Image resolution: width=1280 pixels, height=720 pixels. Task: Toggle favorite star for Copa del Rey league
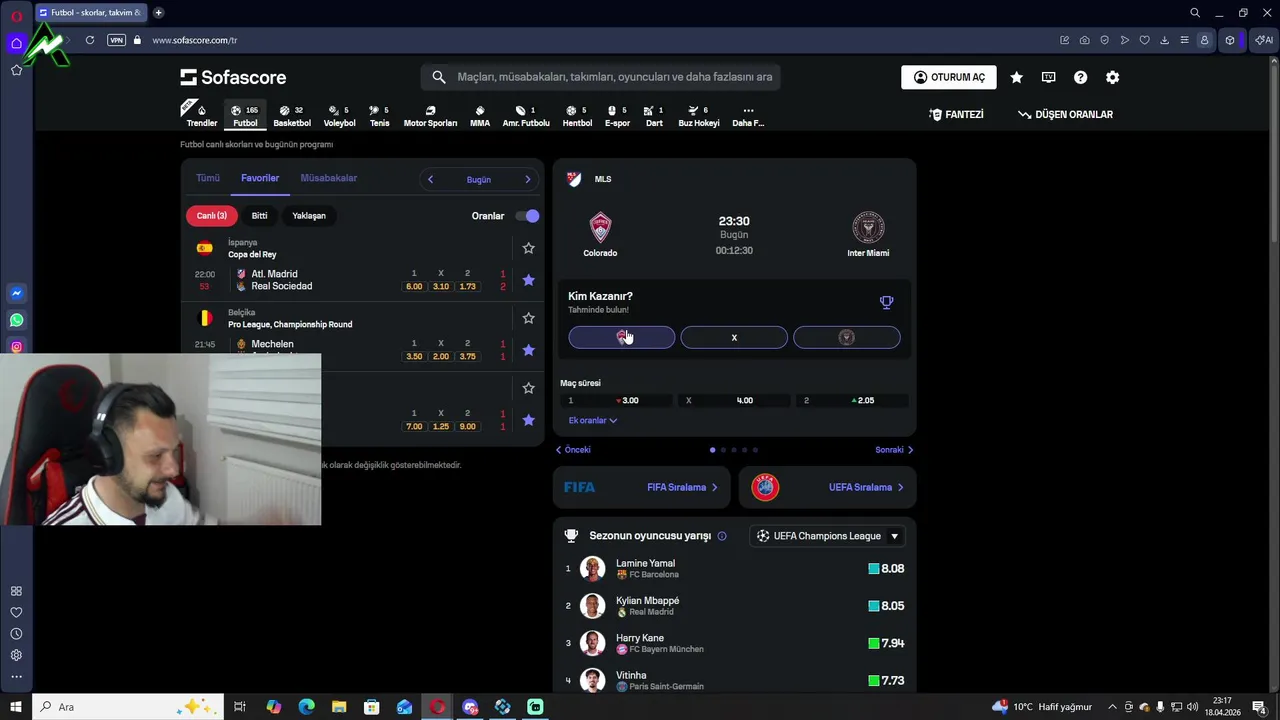click(x=528, y=248)
